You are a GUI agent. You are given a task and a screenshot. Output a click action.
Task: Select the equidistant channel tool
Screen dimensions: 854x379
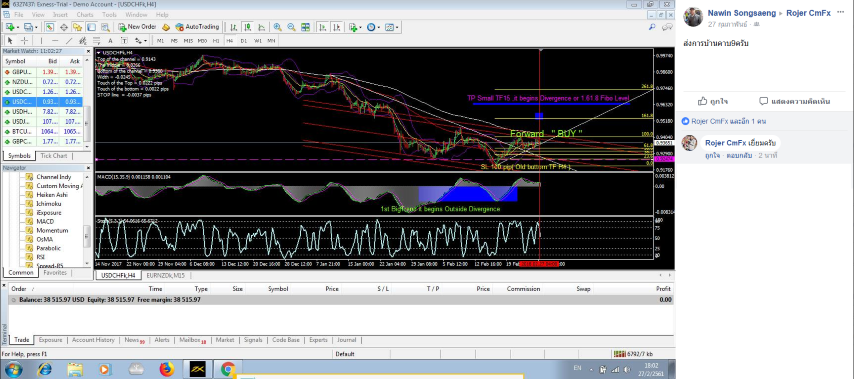83,40
